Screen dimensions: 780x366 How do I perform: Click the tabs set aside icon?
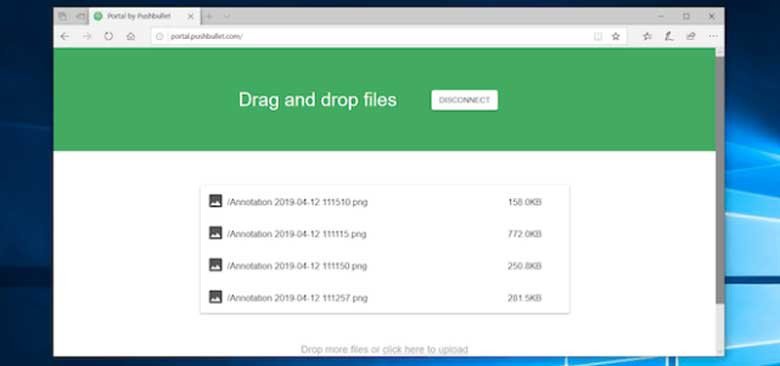pos(63,16)
